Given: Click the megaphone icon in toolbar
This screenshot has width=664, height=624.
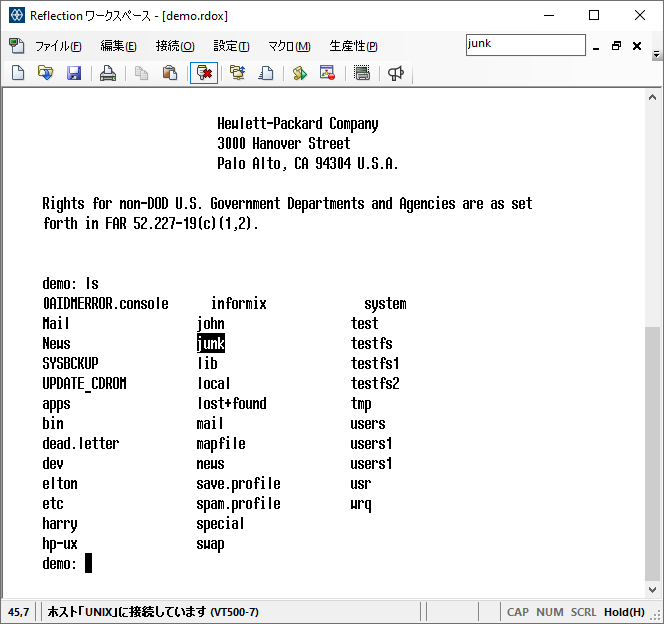Looking at the screenshot, I should point(396,73).
